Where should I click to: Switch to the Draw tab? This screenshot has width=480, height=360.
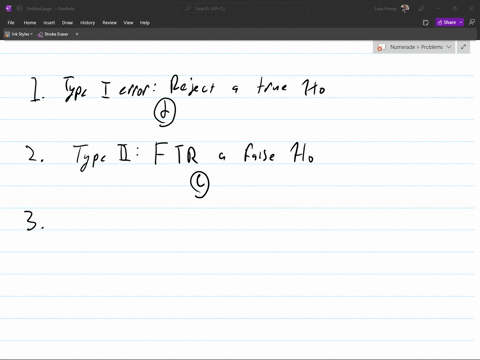click(x=67, y=23)
